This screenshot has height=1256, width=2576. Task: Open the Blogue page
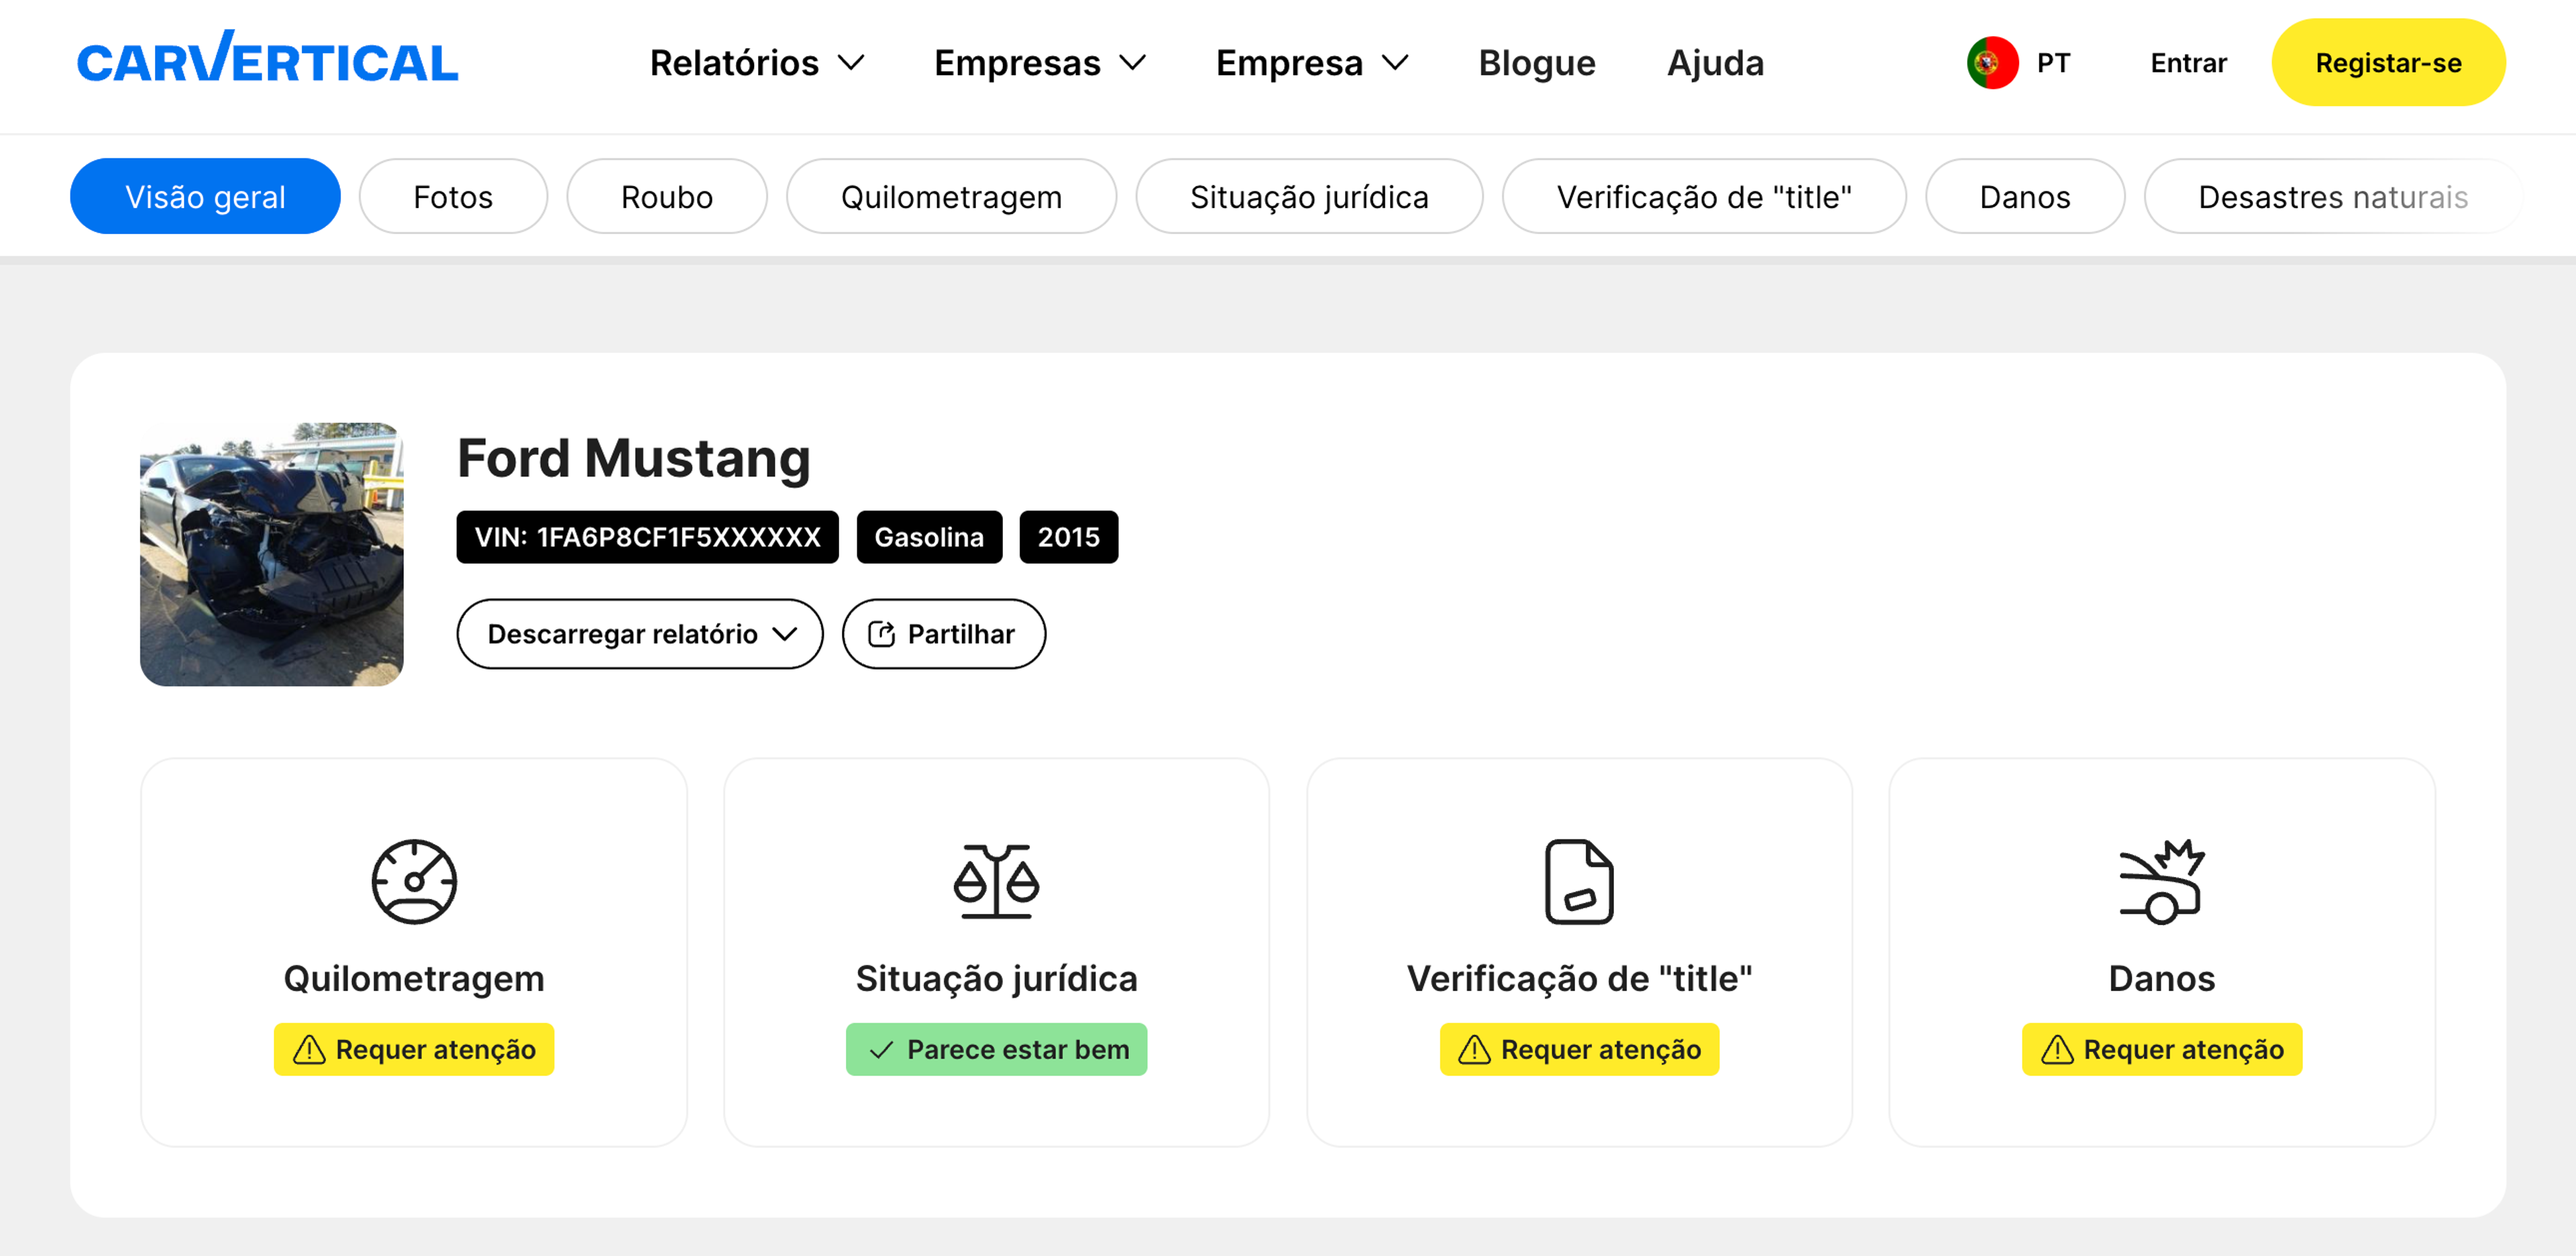(x=1537, y=63)
